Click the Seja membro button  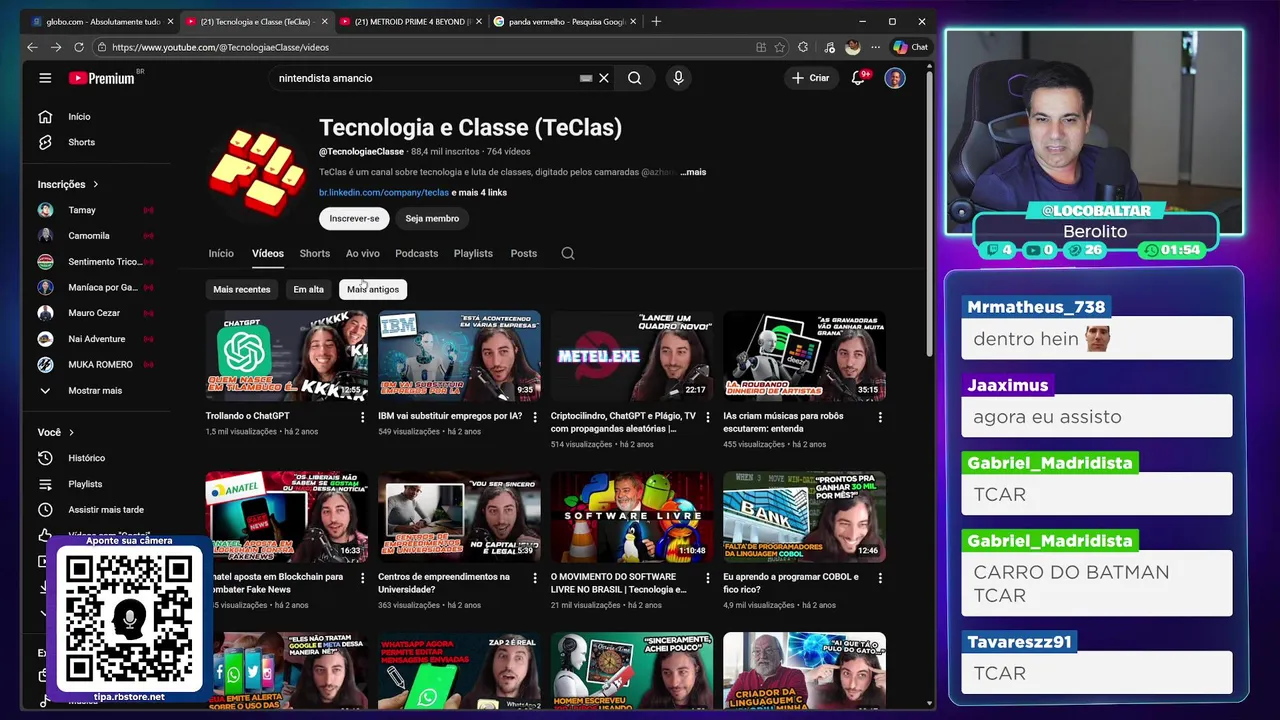click(432, 218)
